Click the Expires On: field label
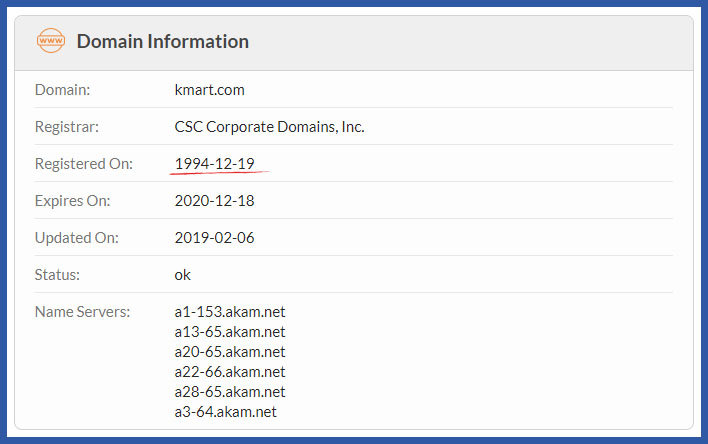This screenshot has height=444, width=708. point(72,201)
